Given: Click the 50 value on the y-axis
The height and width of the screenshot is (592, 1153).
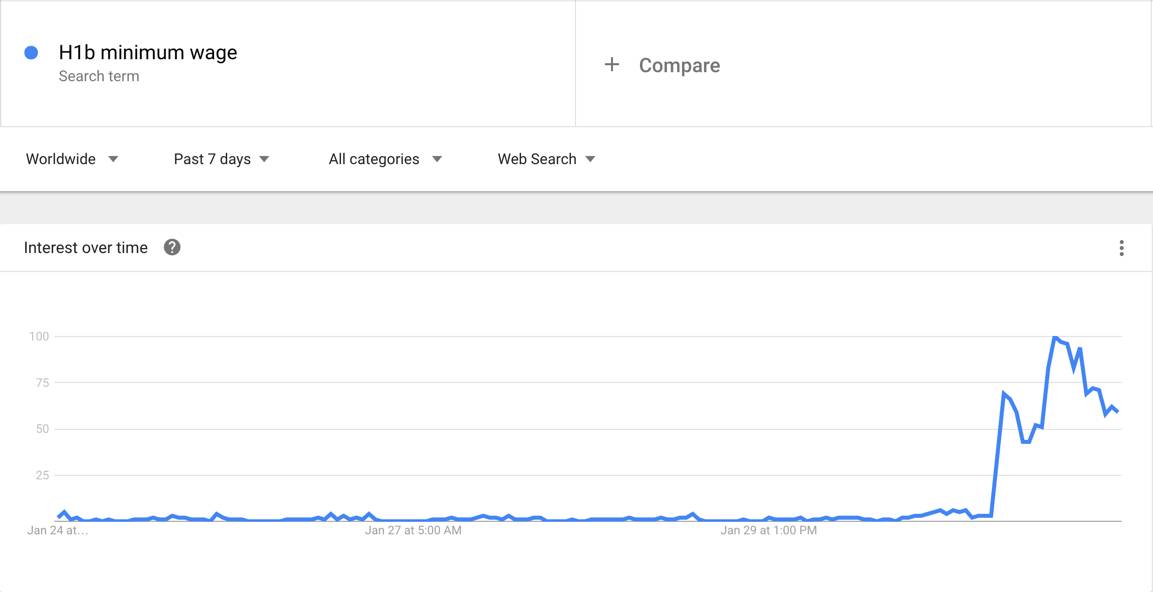Looking at the screenshot, I should pyautogui.click(x=42, y=429).
